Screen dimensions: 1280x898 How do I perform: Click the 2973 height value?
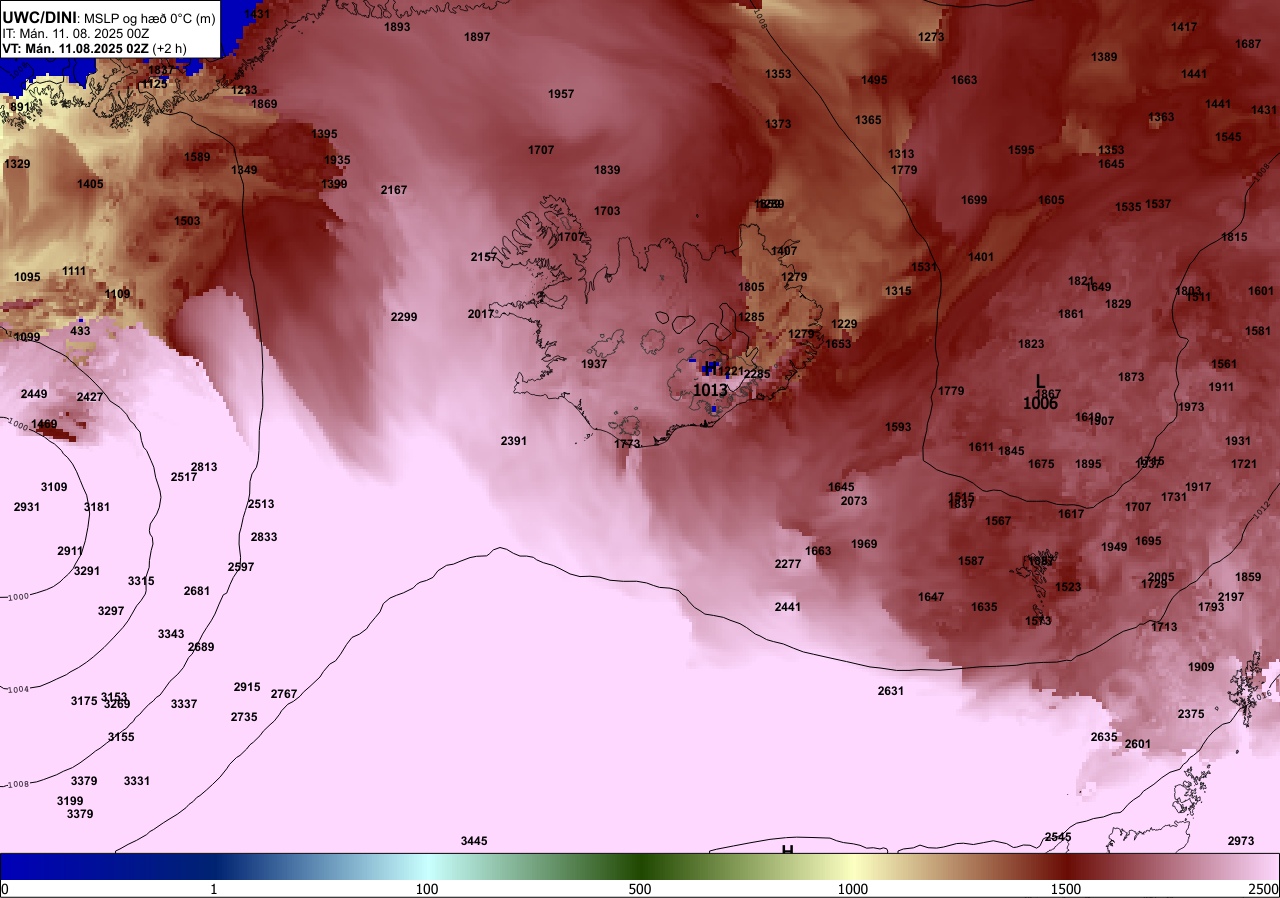point(1241,841)
